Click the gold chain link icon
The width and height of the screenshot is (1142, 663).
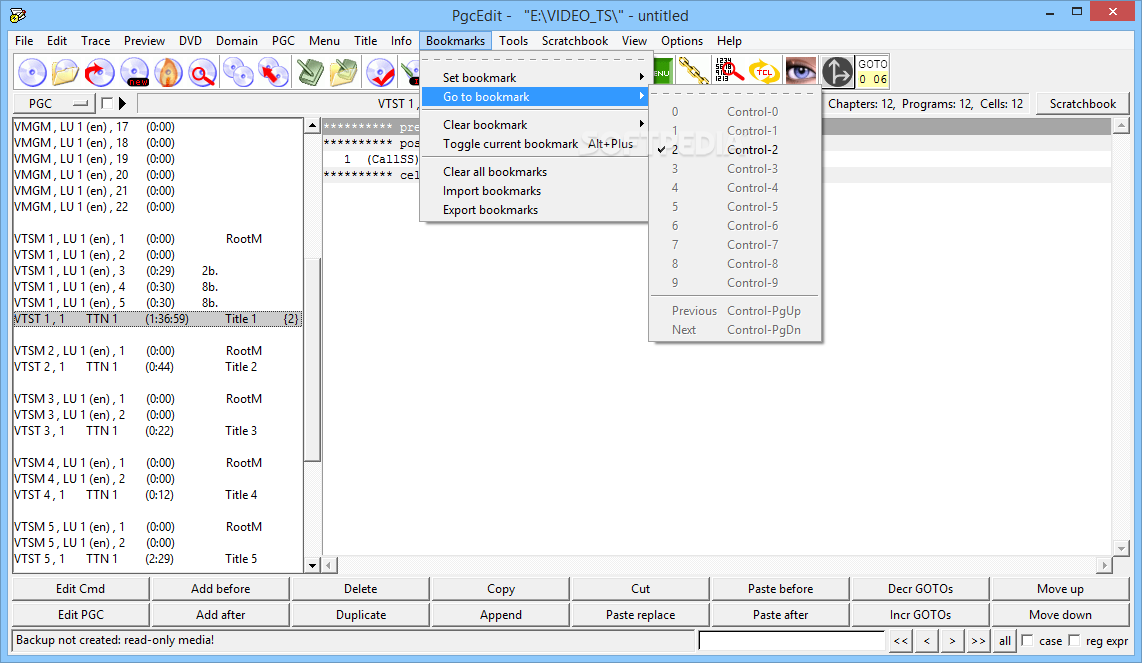click(693, 71)
